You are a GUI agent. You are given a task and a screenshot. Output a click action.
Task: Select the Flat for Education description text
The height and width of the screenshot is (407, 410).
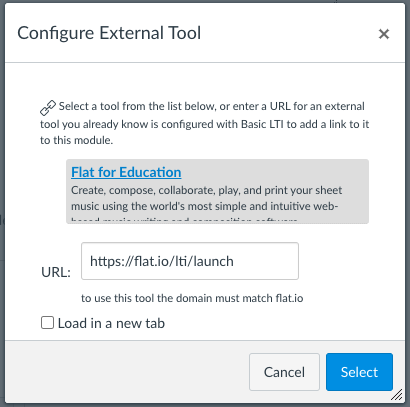206,203
